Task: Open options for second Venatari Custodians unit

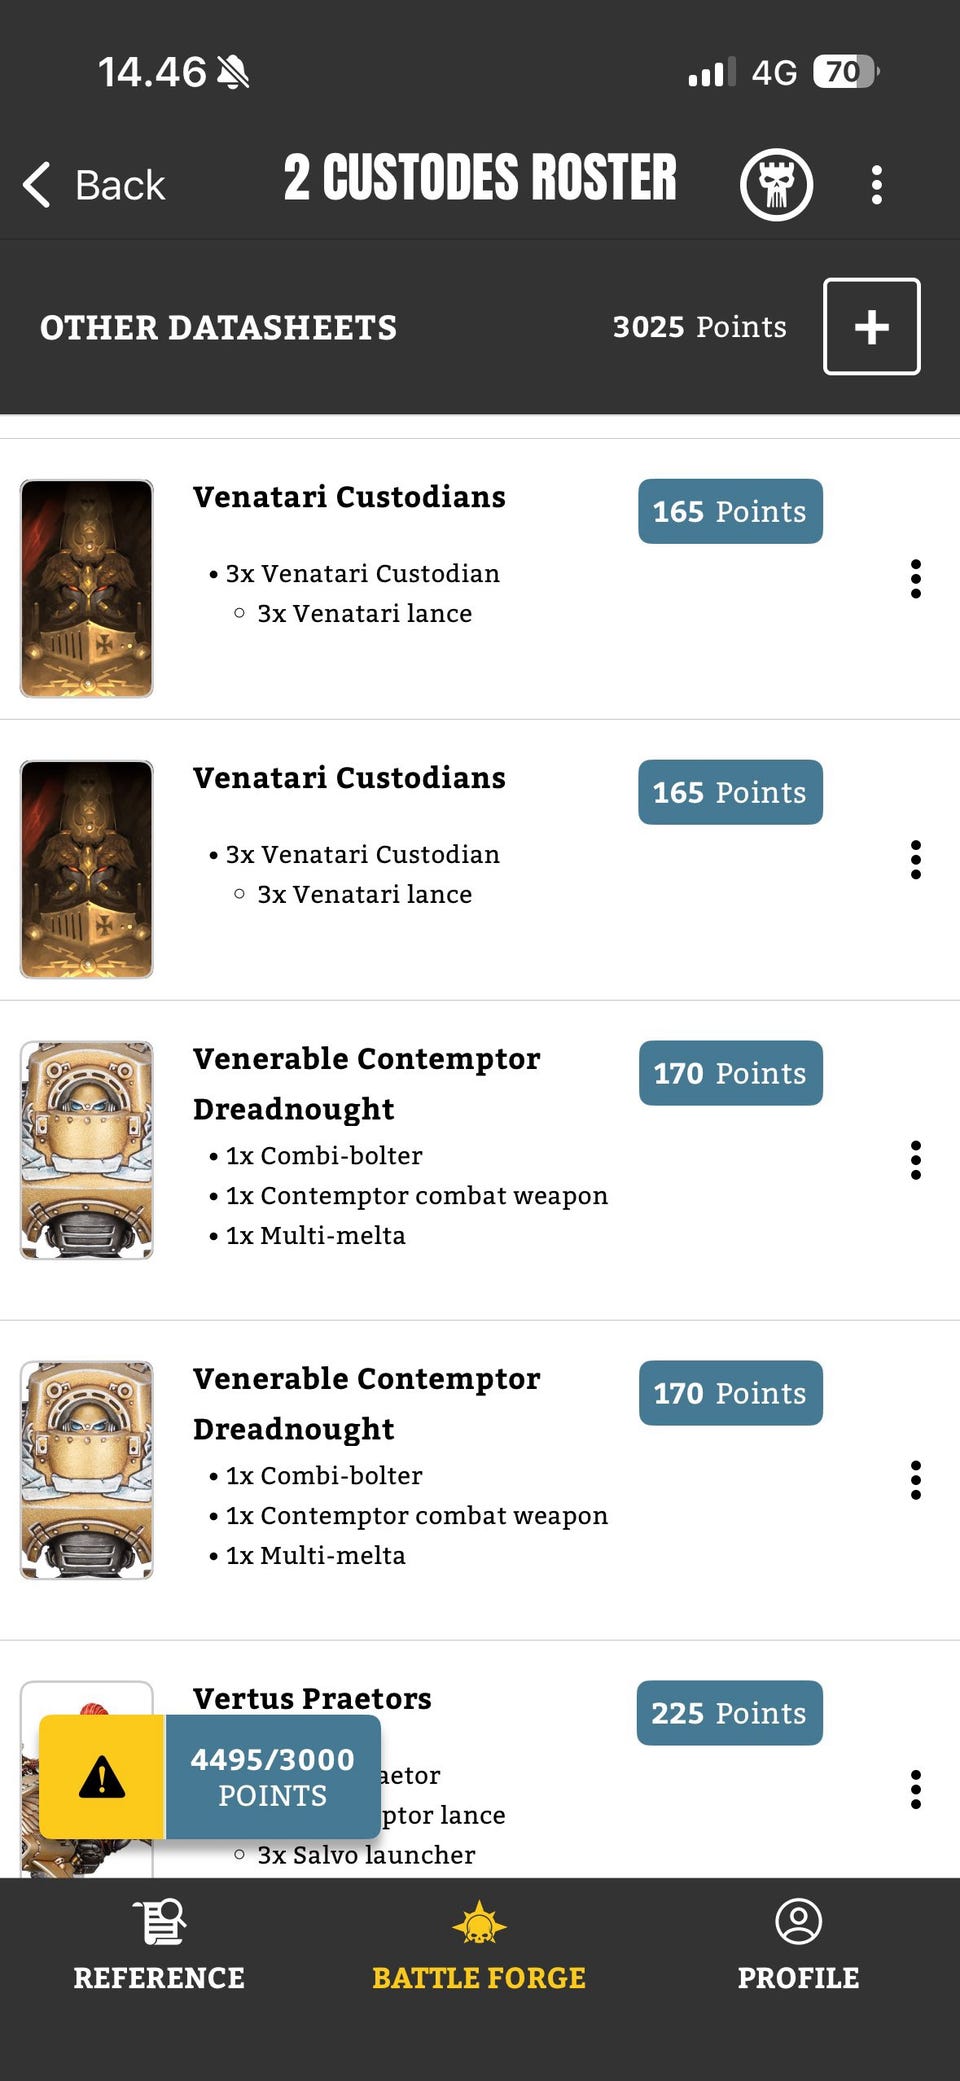Action: pyautogui.click(x=915, y=860)
